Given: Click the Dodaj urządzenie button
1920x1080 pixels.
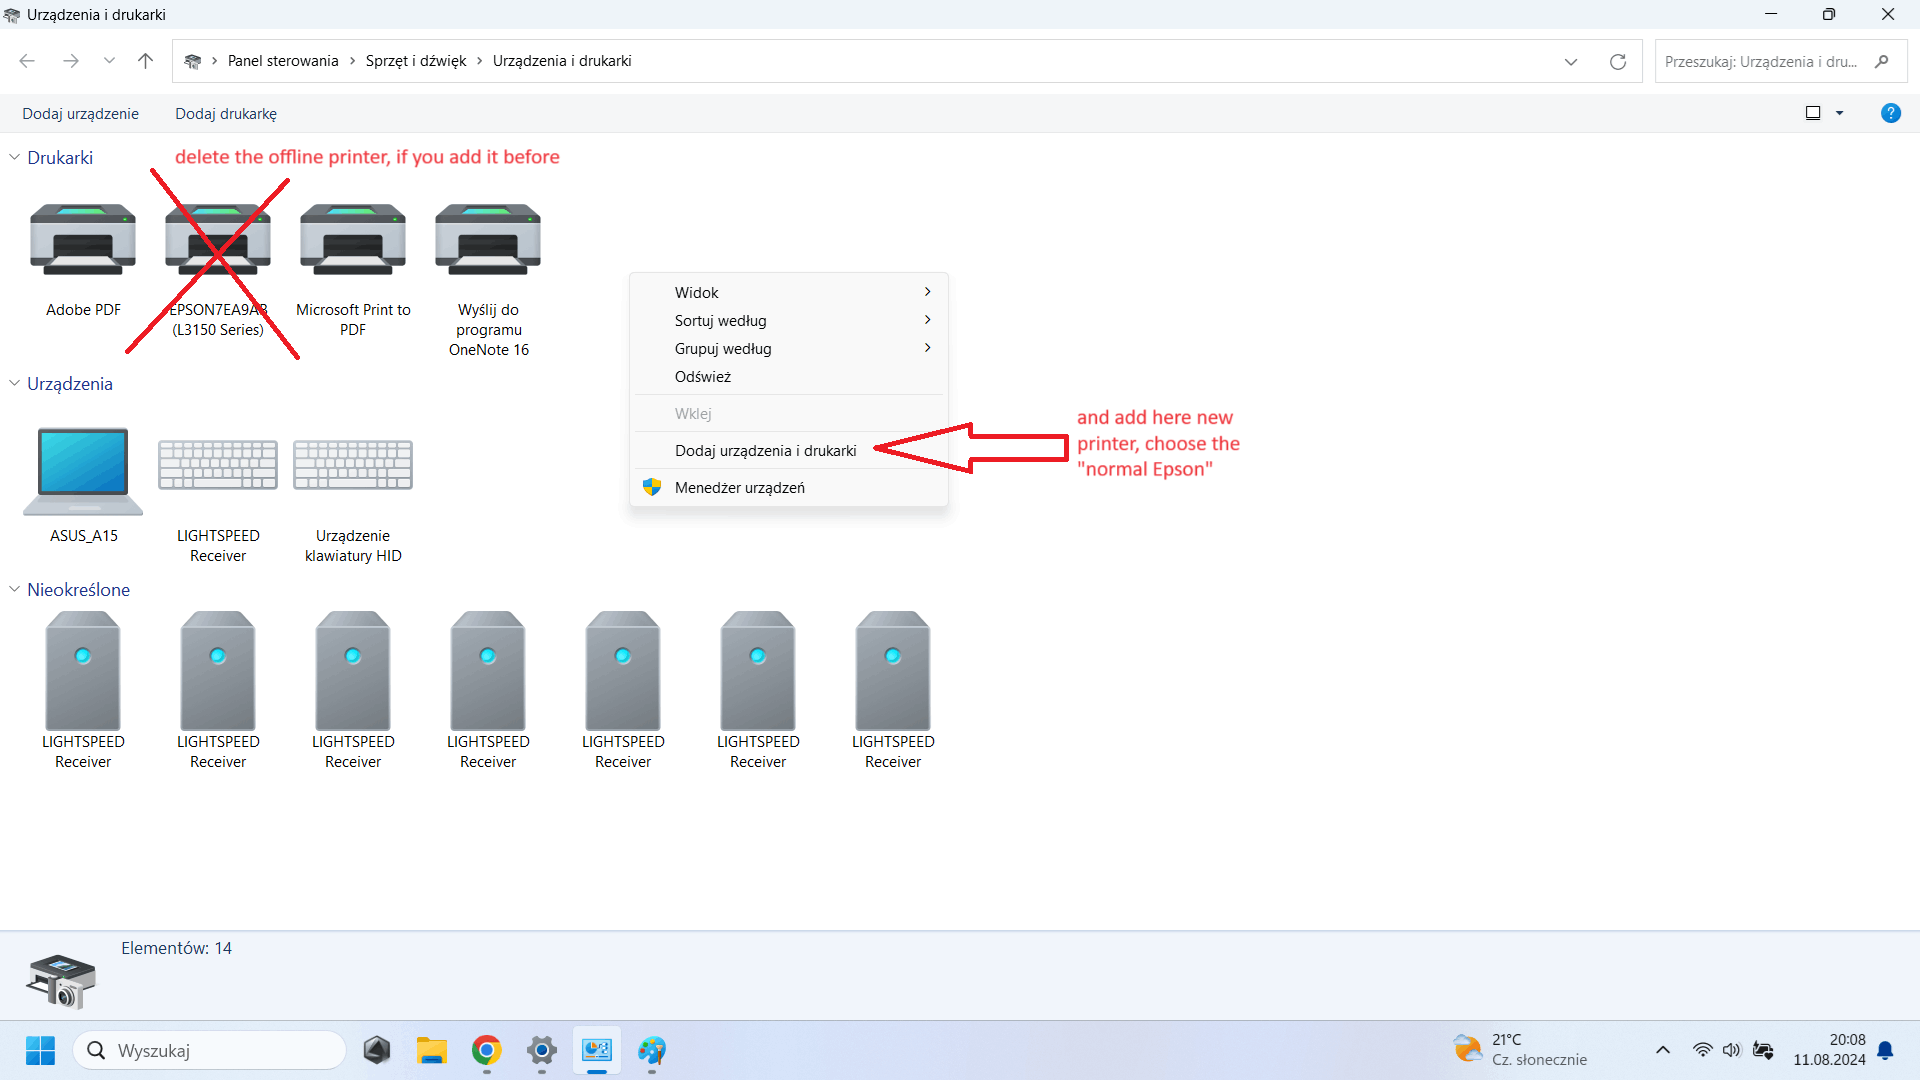Looking at the screenshot, I should click(81, 113).
